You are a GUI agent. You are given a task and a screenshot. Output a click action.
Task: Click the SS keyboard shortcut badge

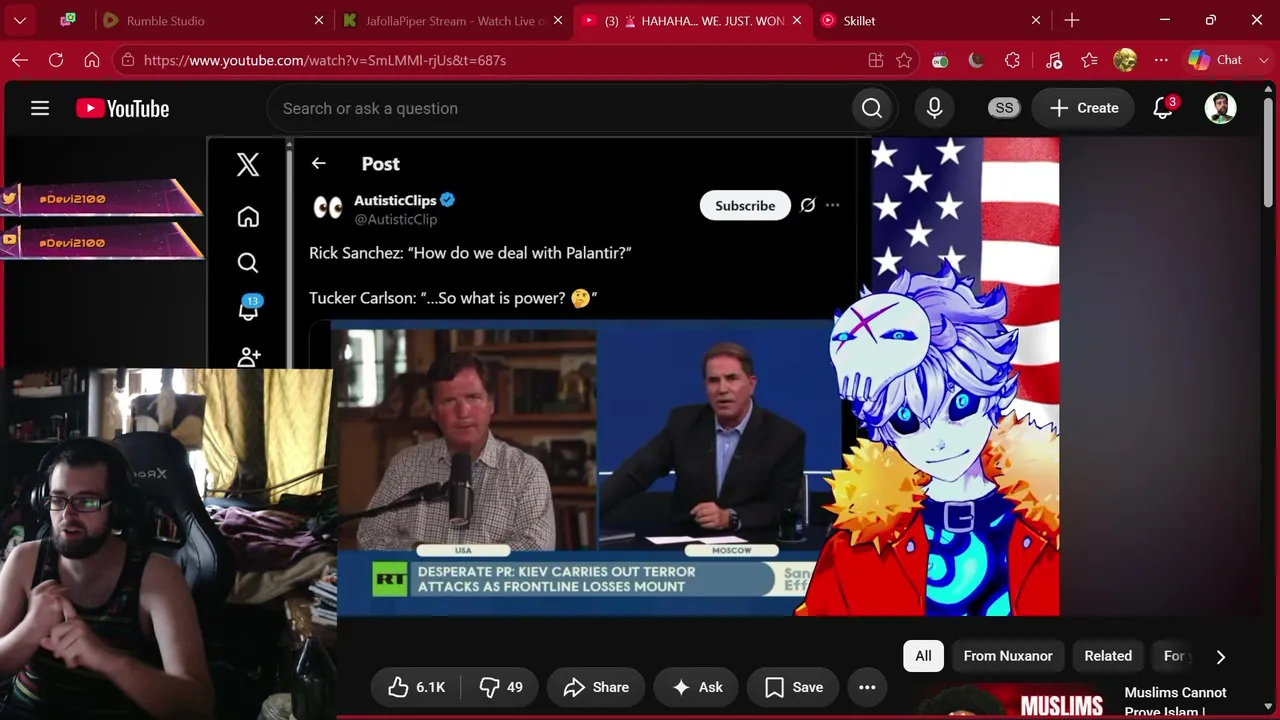pyautogui.click(x=1004, y=108)
